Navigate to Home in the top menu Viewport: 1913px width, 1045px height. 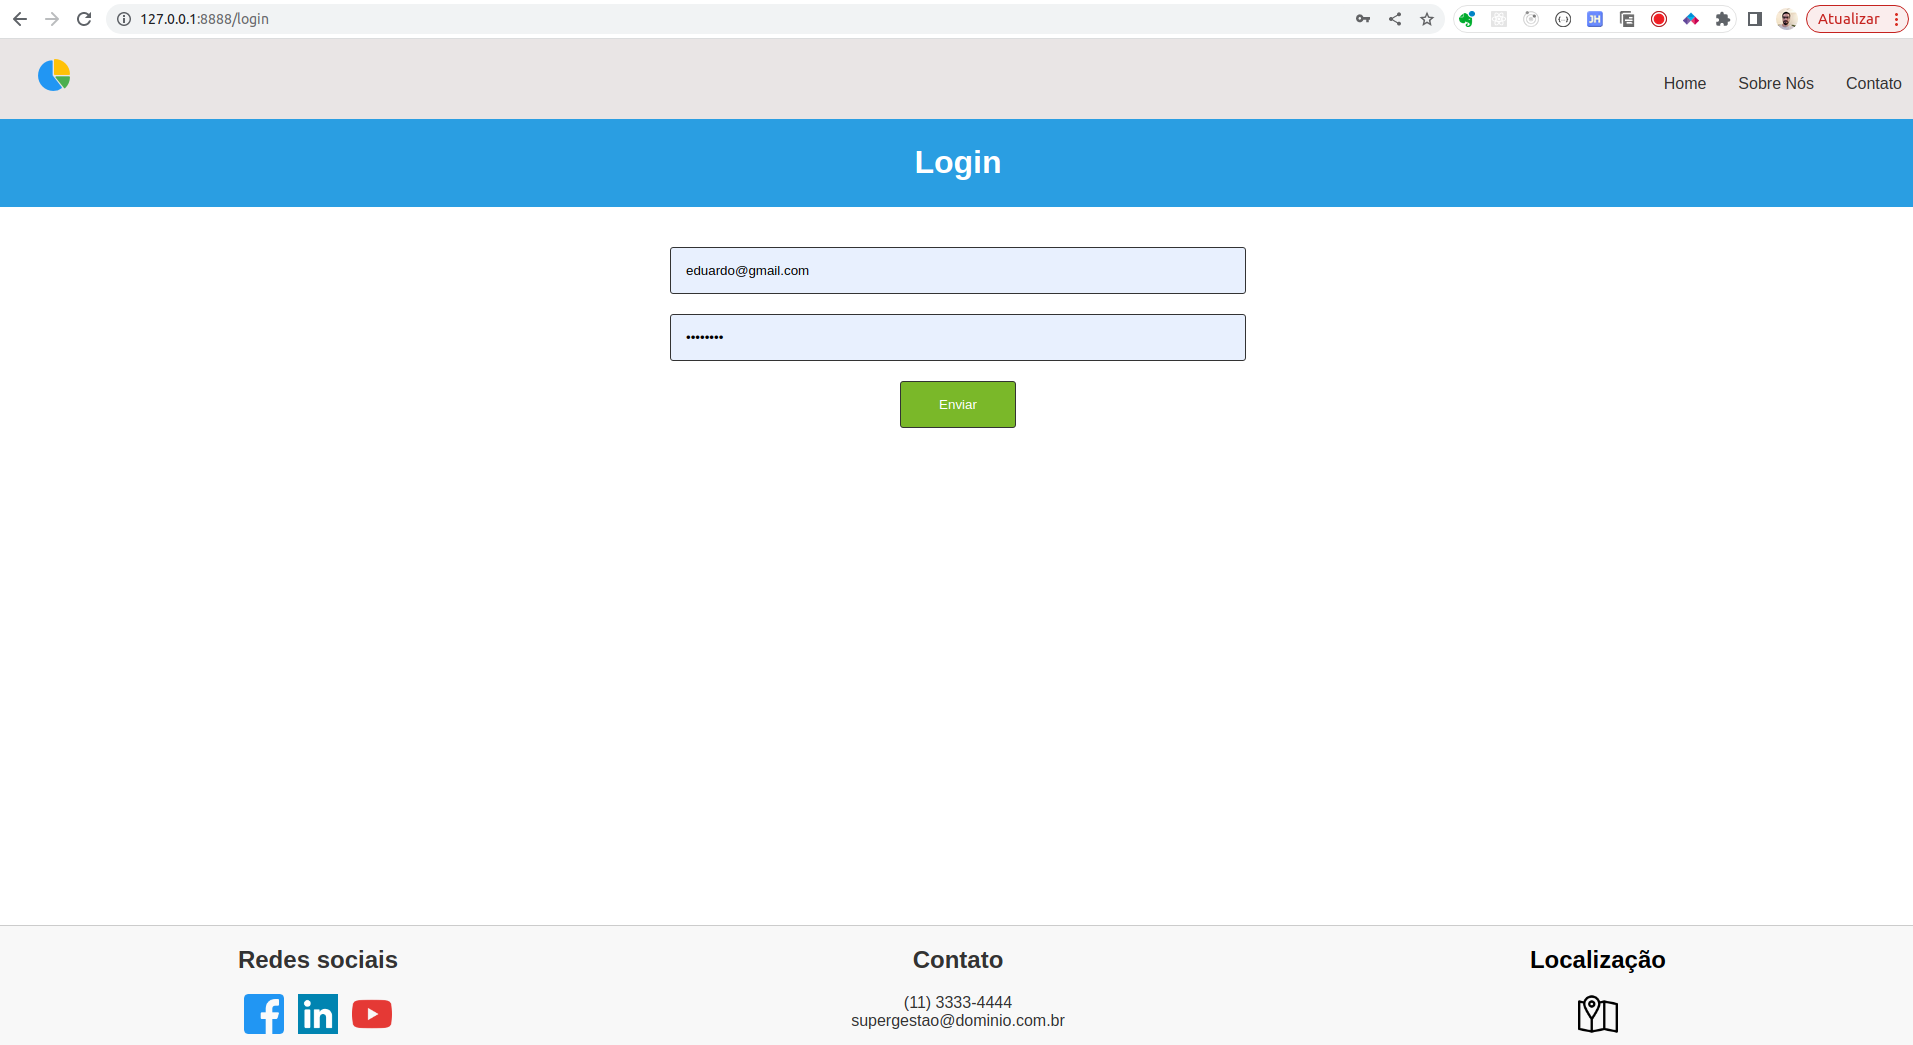pyautogui.click(x=1684, y=83)
